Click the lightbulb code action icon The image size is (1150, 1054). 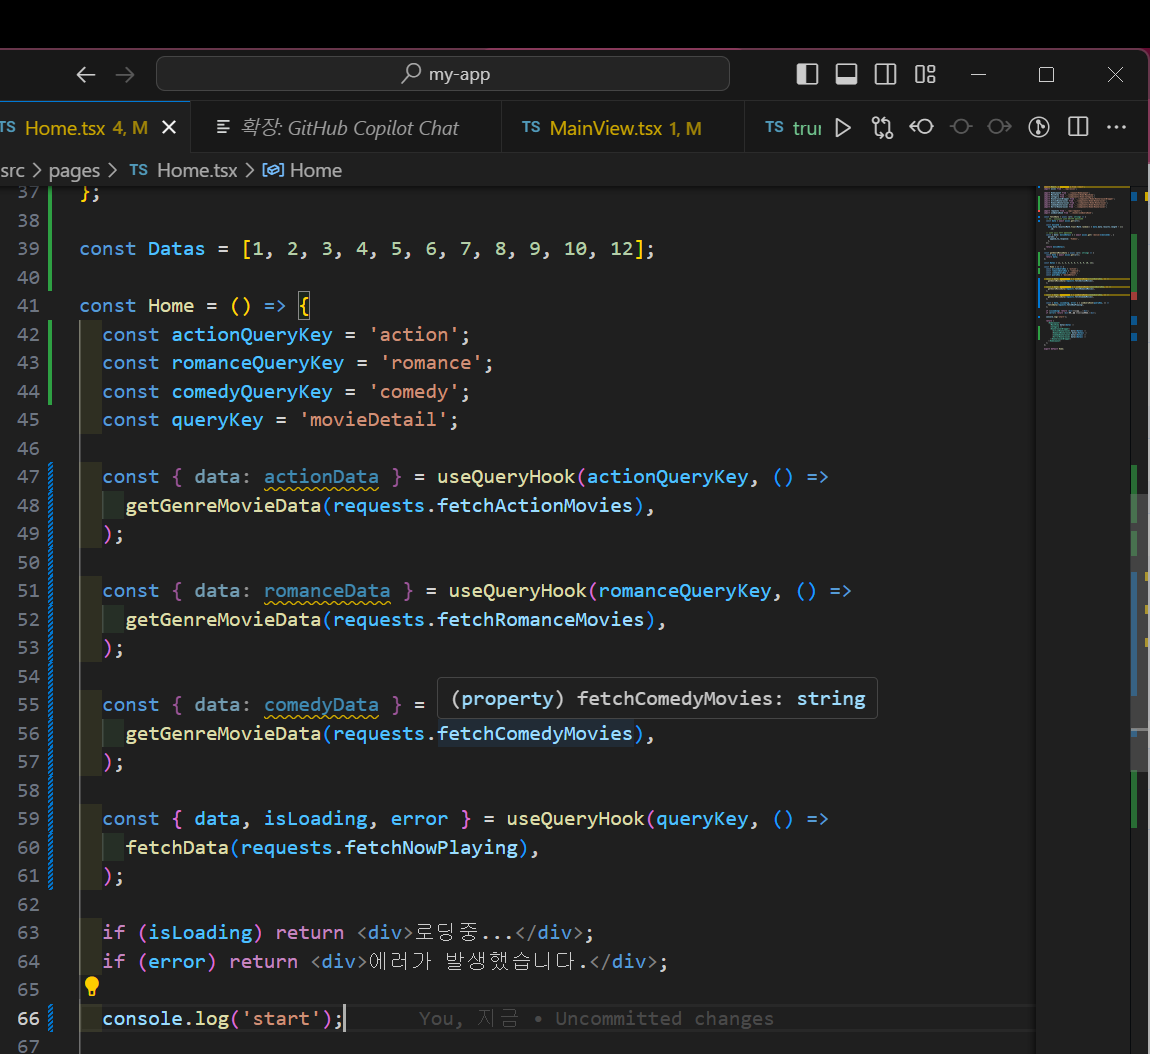pos(92,987)
